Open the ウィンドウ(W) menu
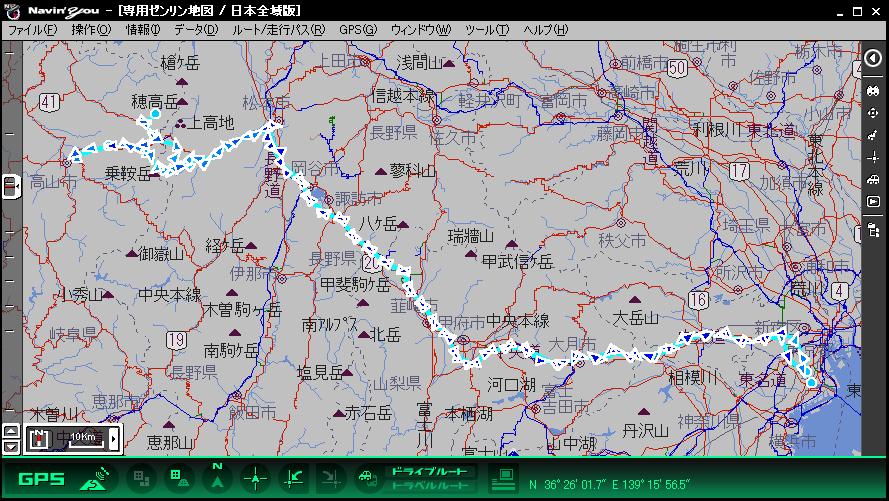This screenshot has height=501, width=889. pyautogui.click(x=421, y=29)
